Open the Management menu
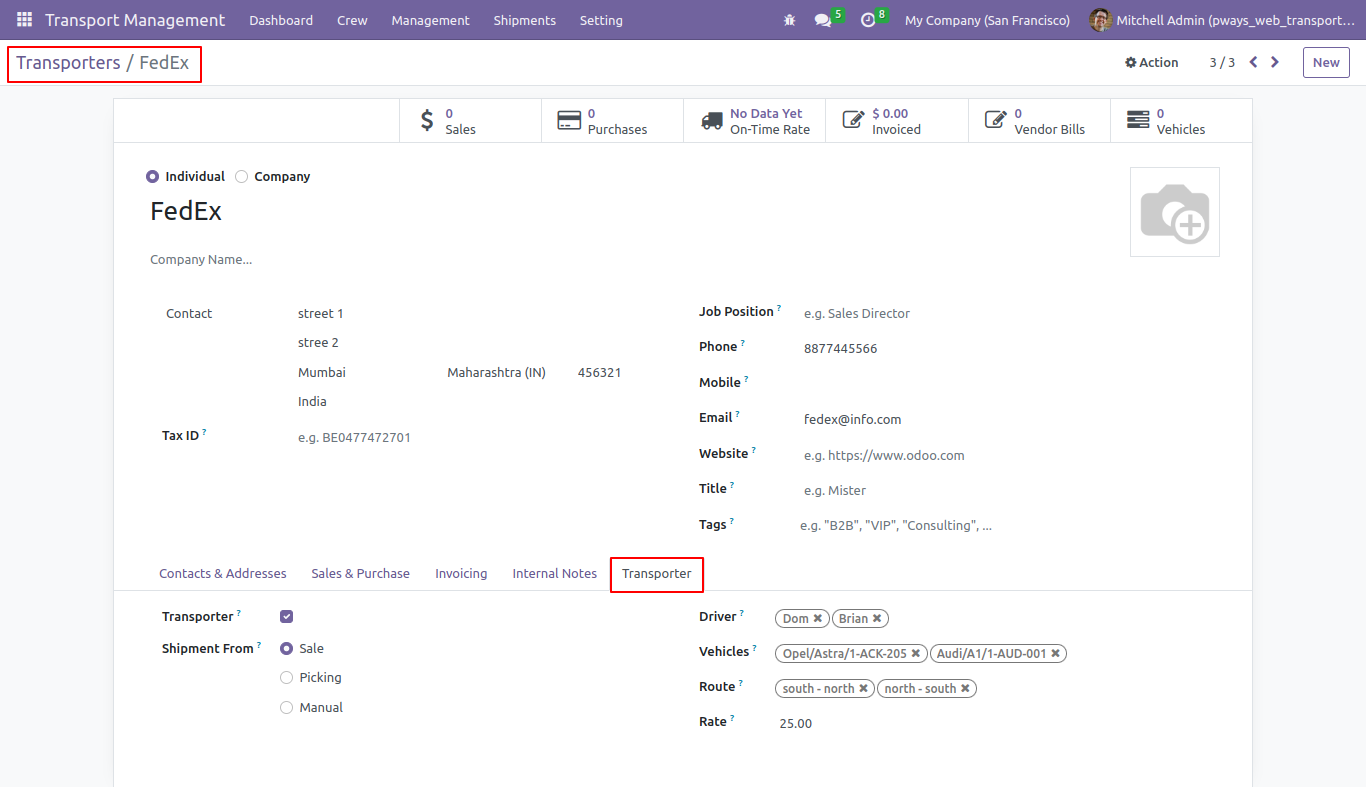The width and height of the screenshot is (1366, 787). tap(430, 20)
